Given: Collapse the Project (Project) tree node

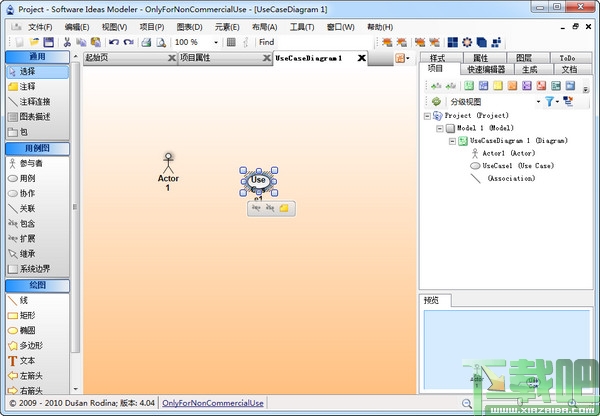Looking at the screenshot, I should click(427, 116).
